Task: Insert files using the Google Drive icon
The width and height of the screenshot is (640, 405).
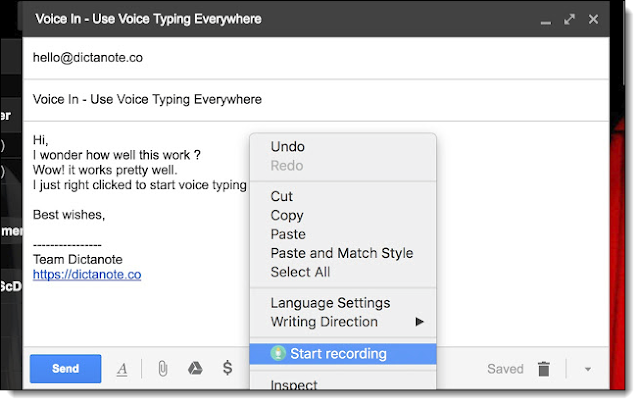Action: click(197, 369)
